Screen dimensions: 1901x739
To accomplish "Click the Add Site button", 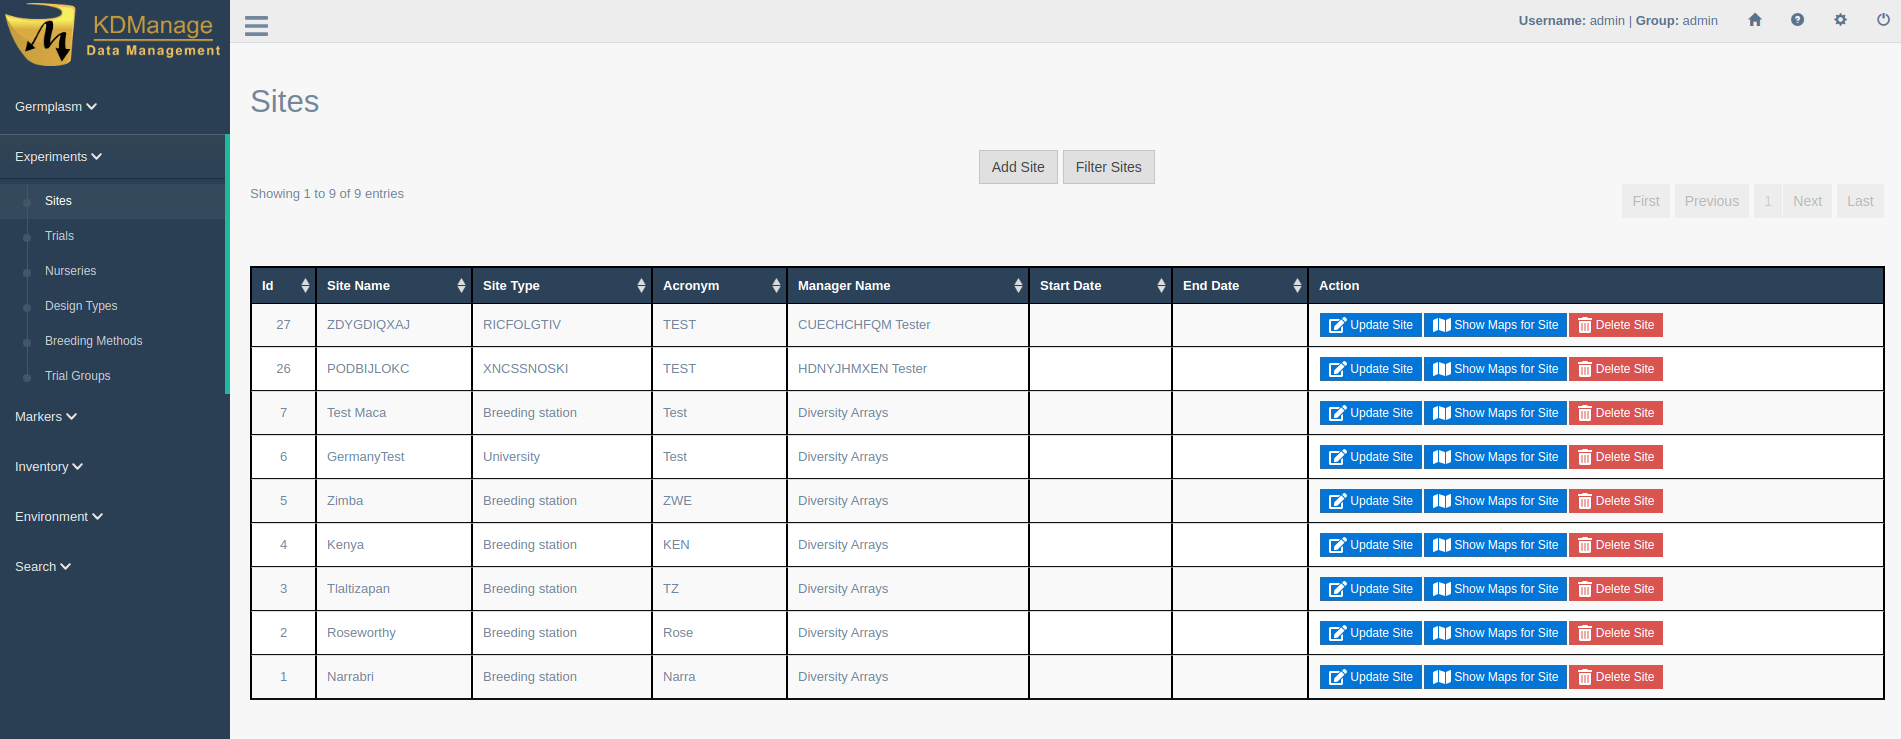I will coord(1017,167).
